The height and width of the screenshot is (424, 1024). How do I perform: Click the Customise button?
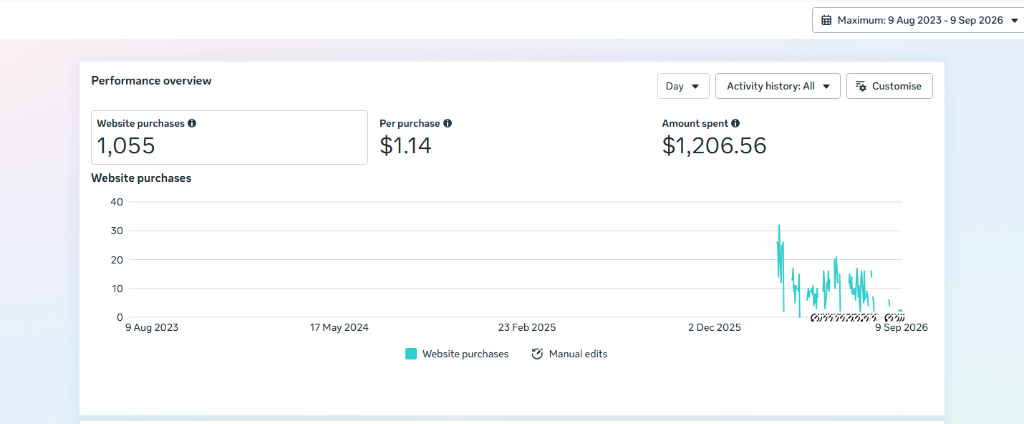[889, 86]
